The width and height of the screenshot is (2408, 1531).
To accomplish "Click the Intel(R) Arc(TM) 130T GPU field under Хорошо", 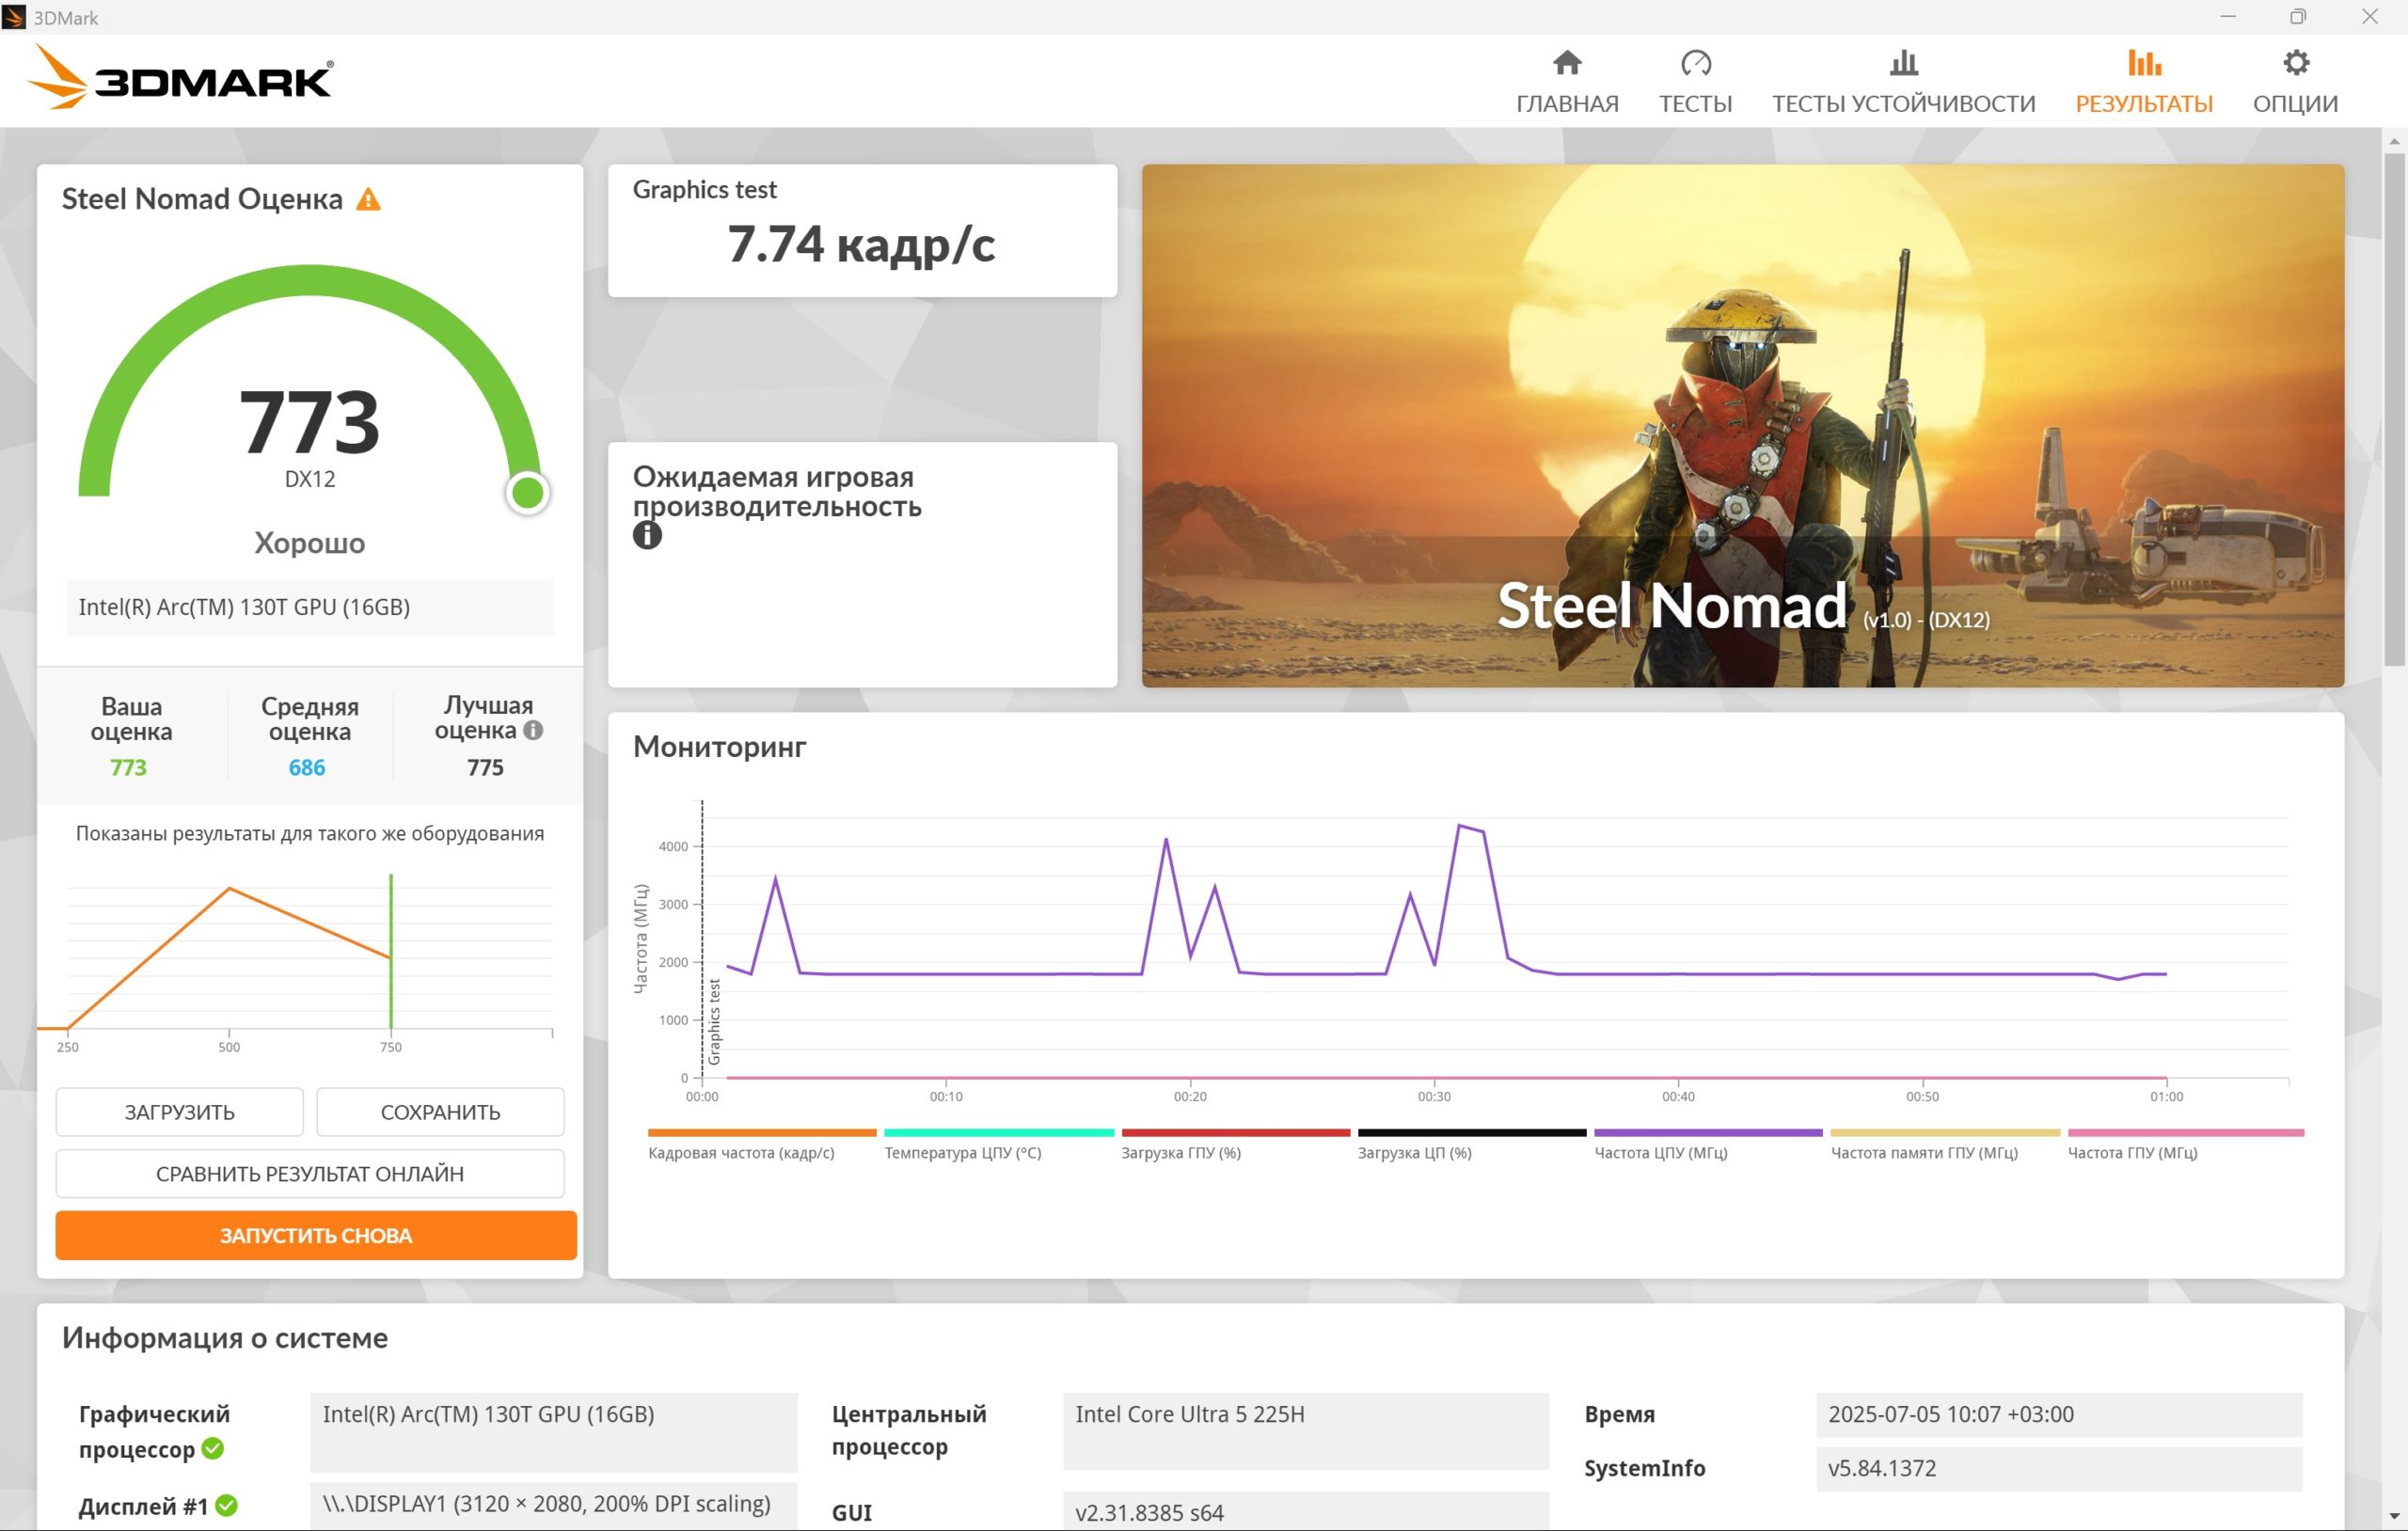I will coord(310,607).
